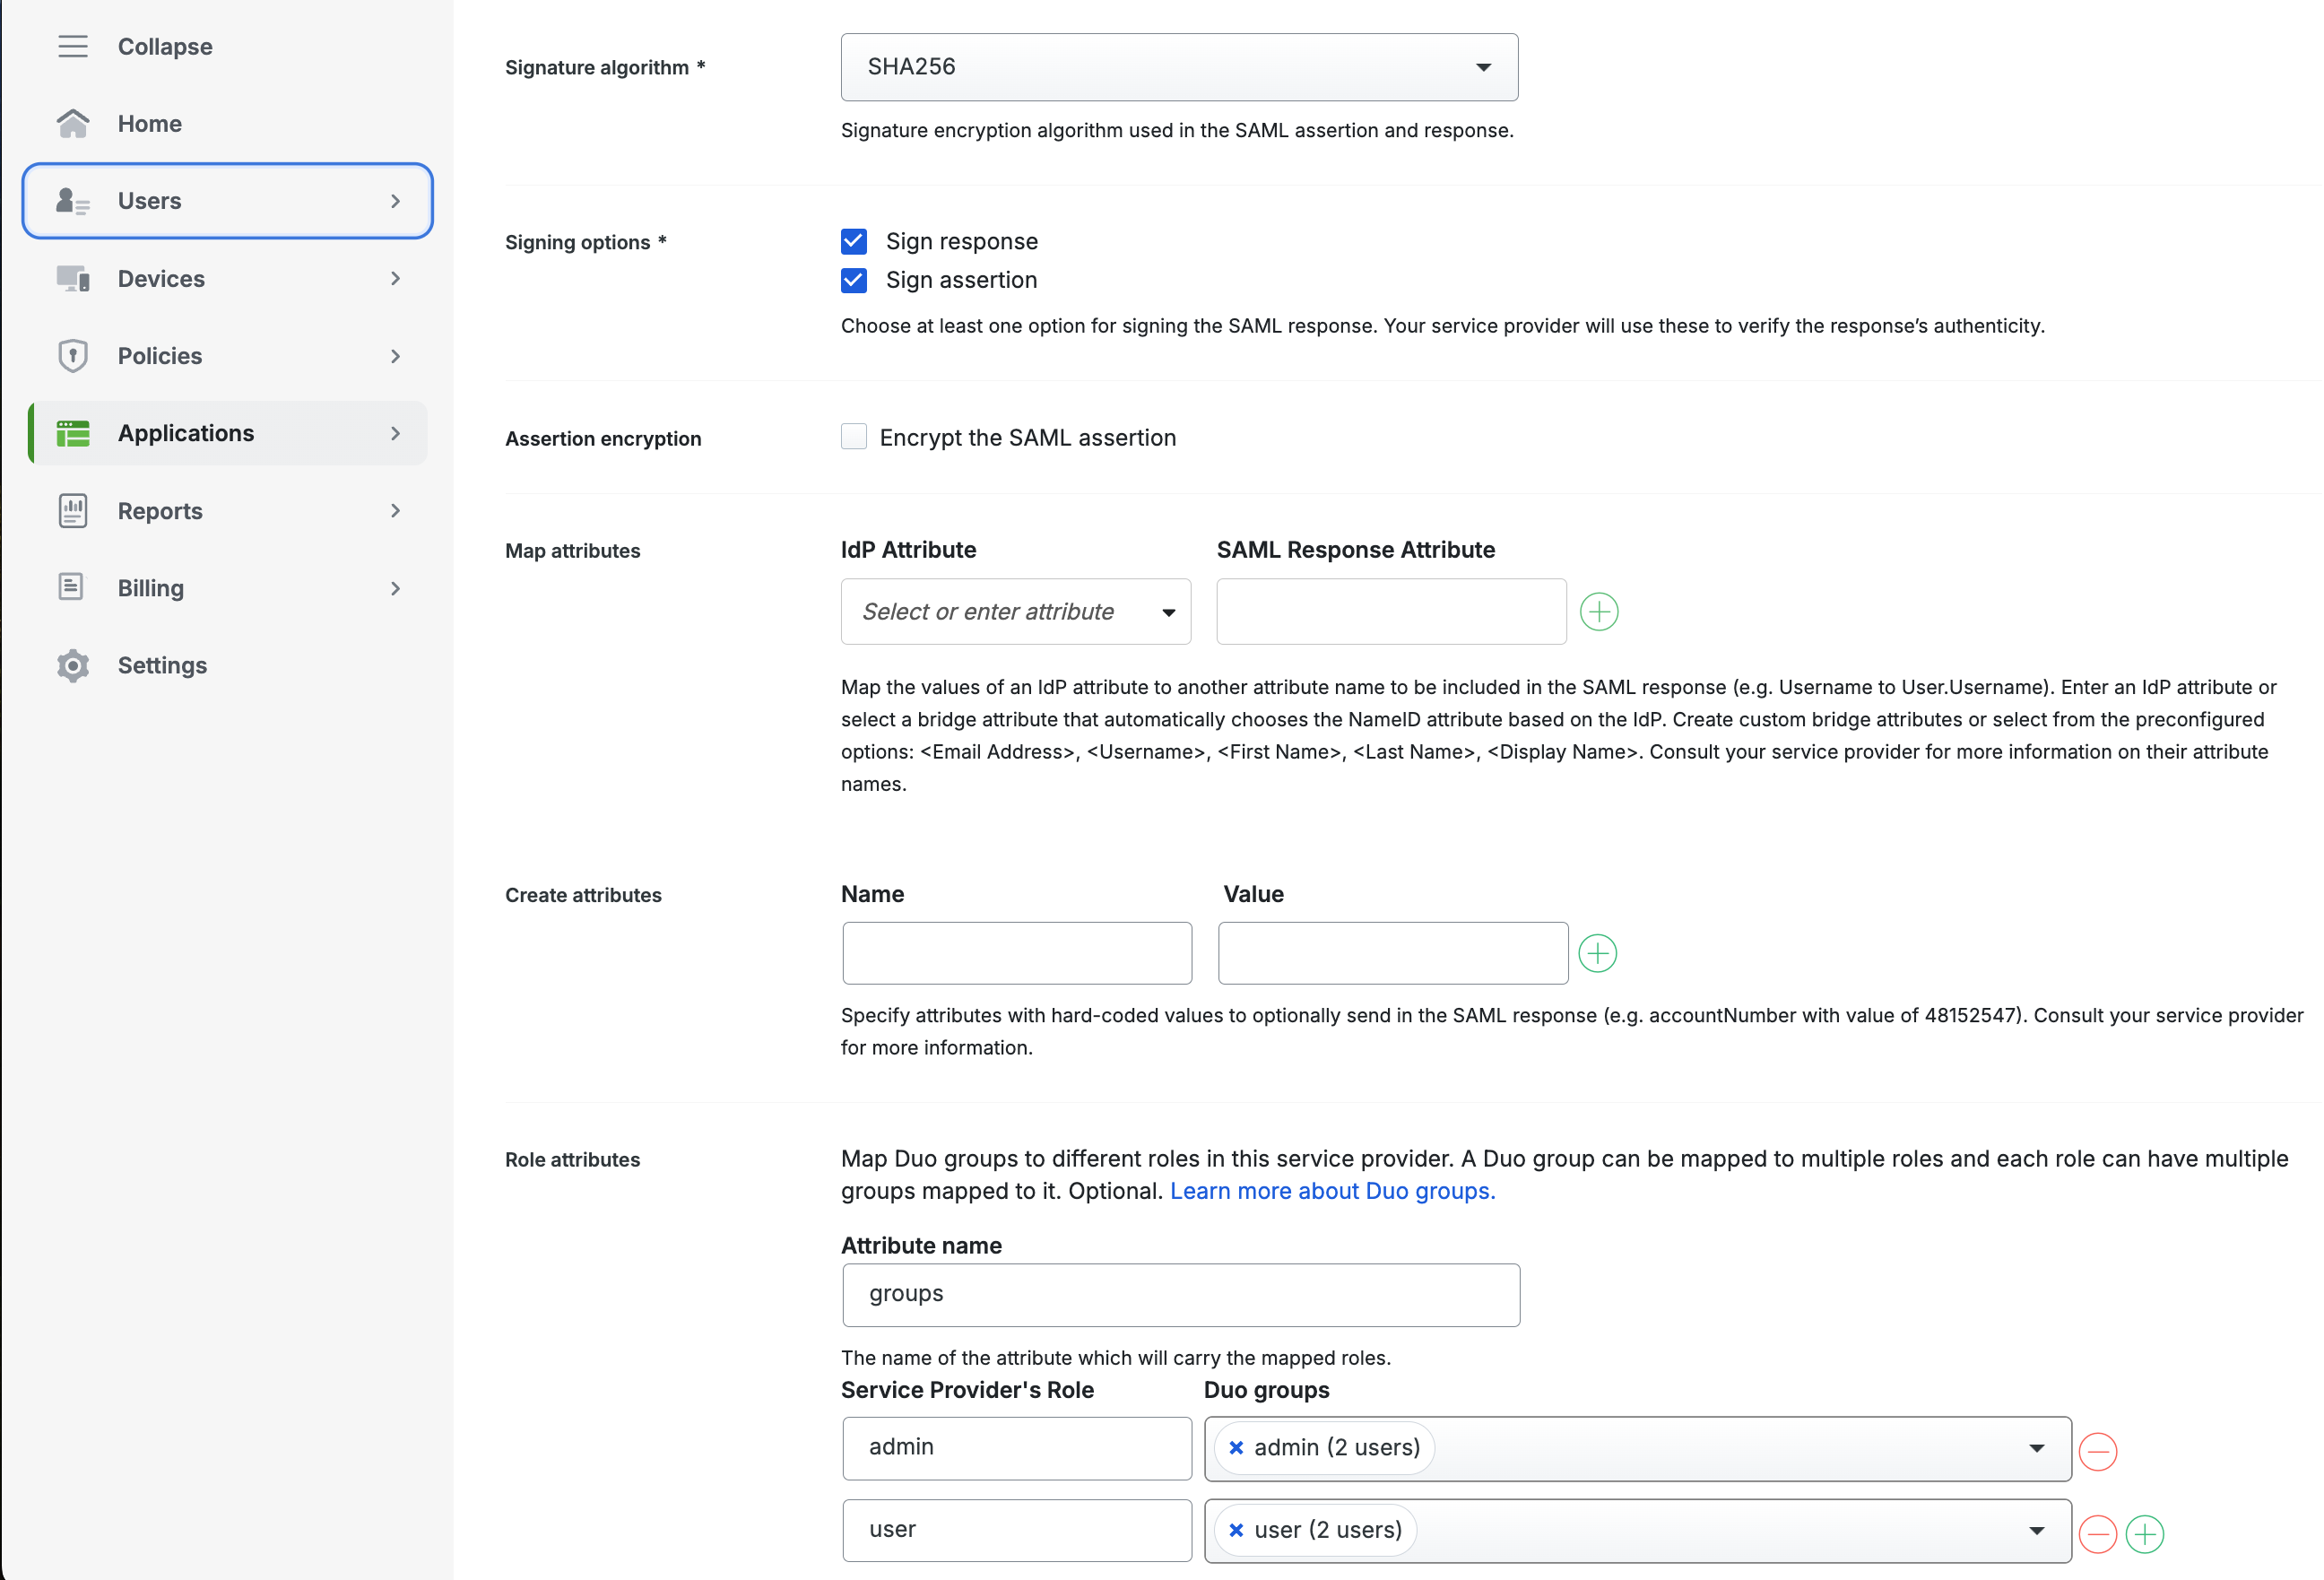Image resolution: width=2324 pixels, height=1580 pixels.
Task: Remove admin (2 users) group tag
Action: (x=1236, y=1447)
